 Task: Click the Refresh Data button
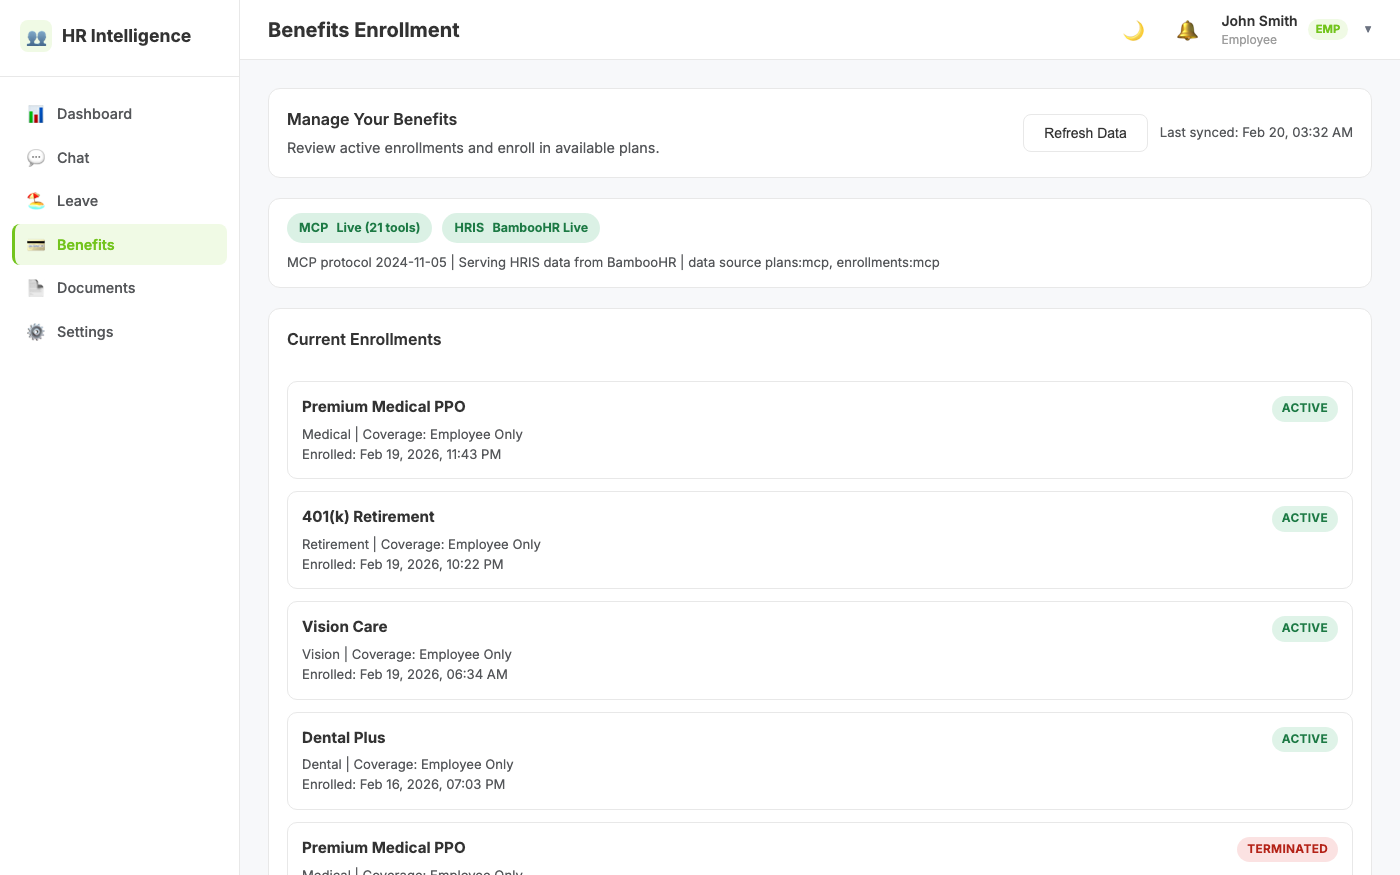(x=1085, y=133)
